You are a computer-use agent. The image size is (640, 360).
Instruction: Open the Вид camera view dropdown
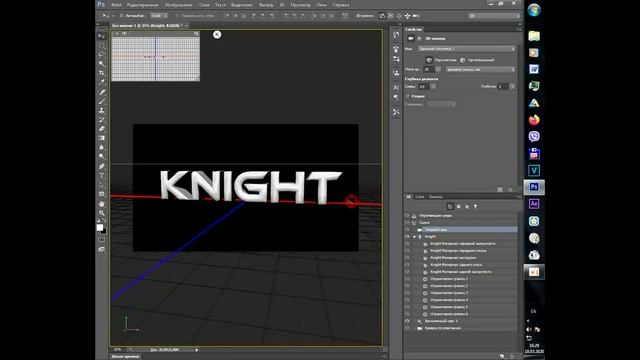tap(466, 49)
